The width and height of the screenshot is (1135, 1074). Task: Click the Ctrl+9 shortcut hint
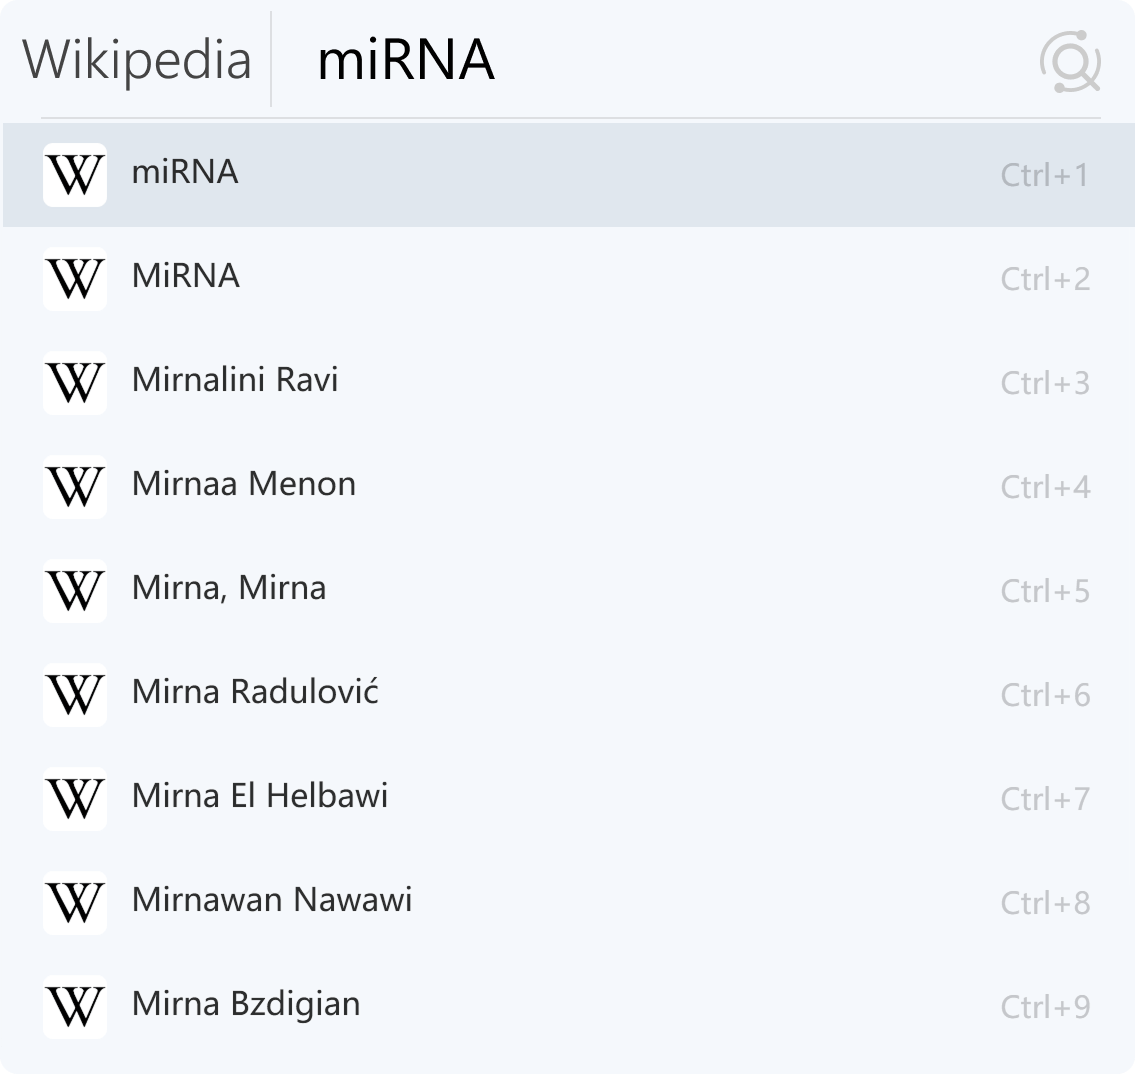(x=1045, y=1007)
